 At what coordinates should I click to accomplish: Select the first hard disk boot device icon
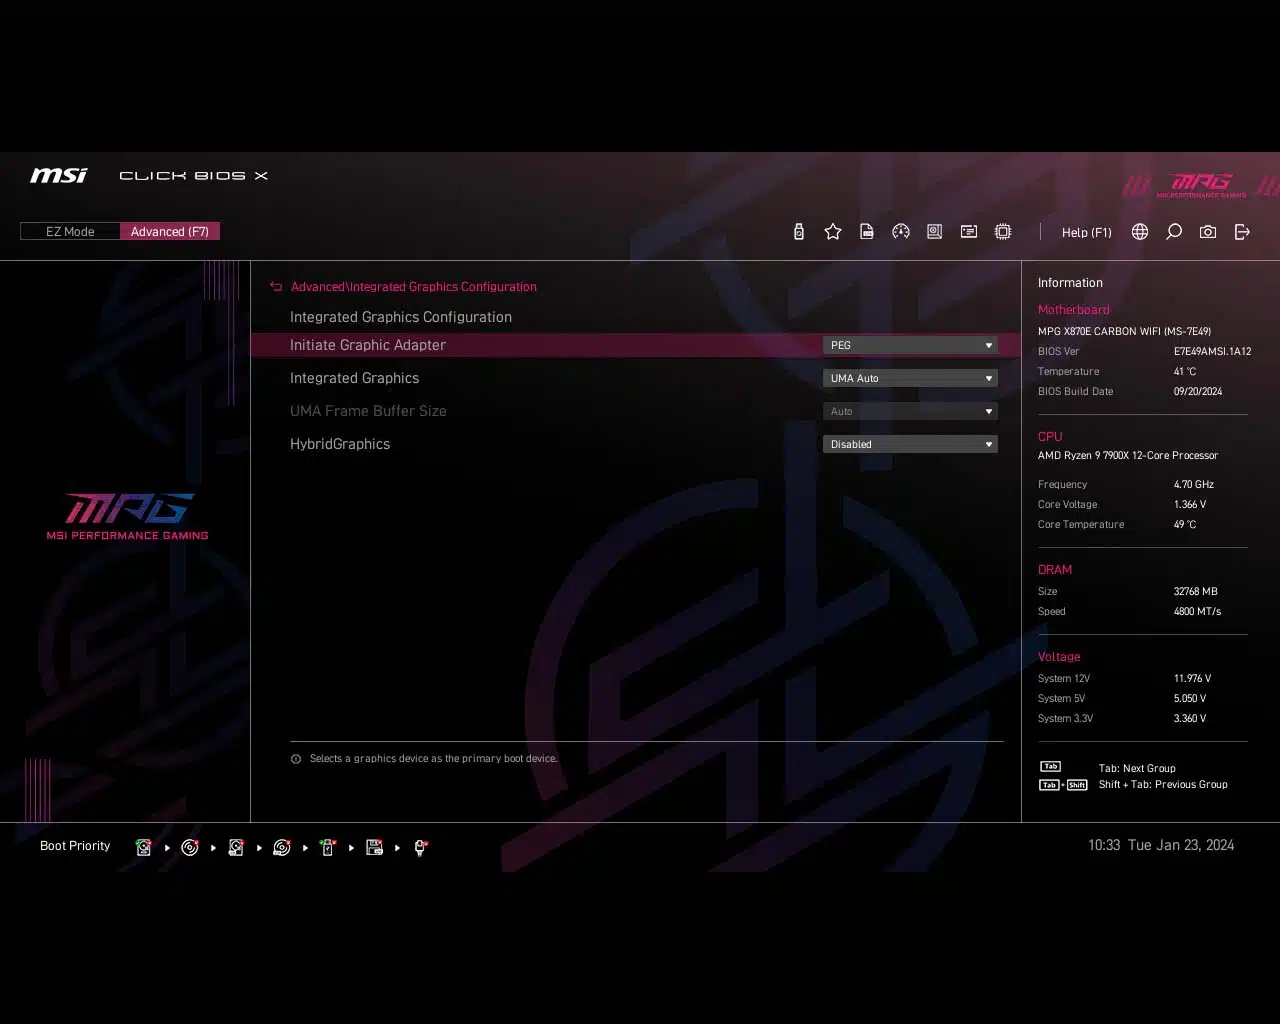(144, 847)
